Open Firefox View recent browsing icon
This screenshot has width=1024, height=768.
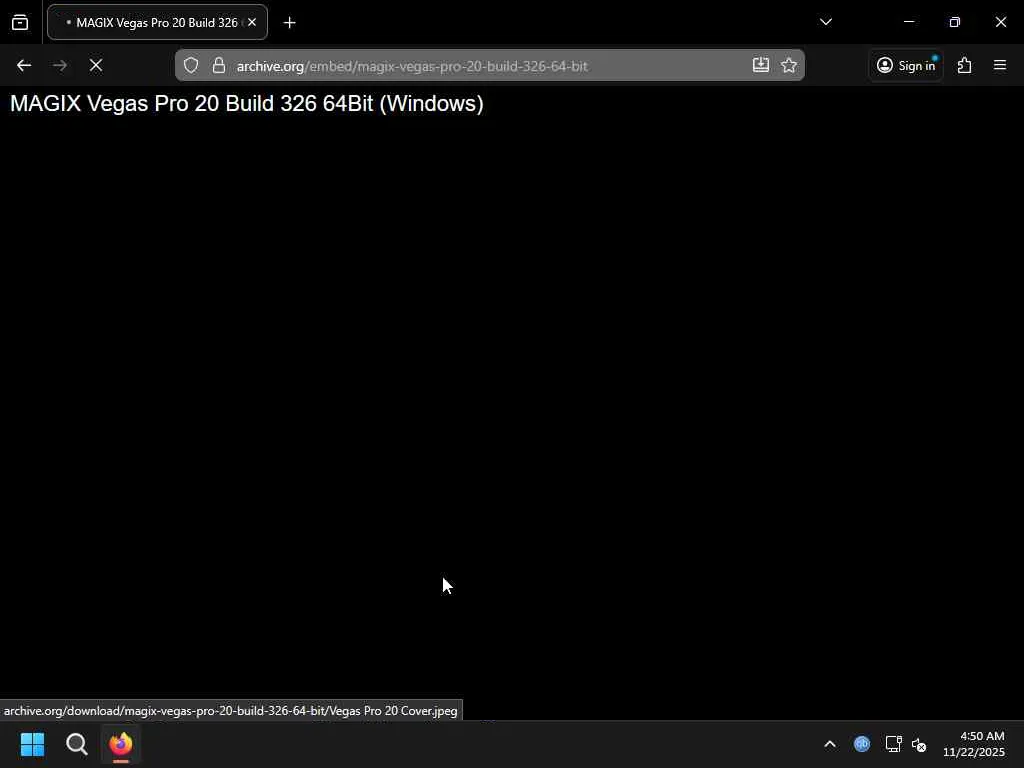[20, 22]
